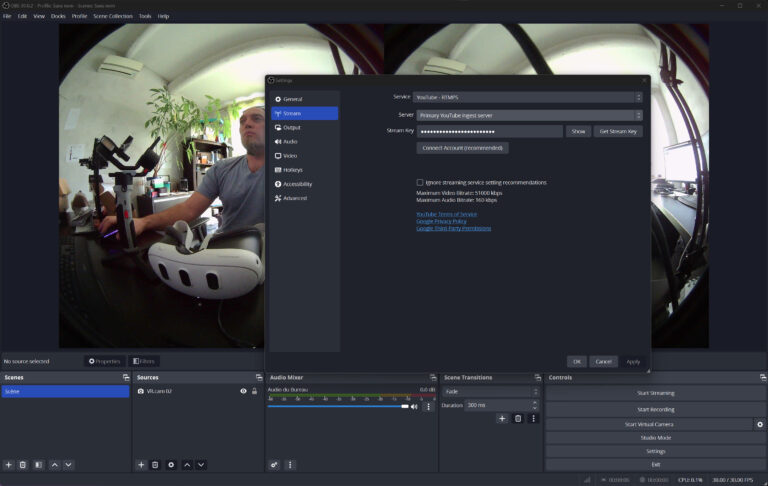Click the add scene plus icon
The width and height of the screenshot is (768, 486).
8,465
